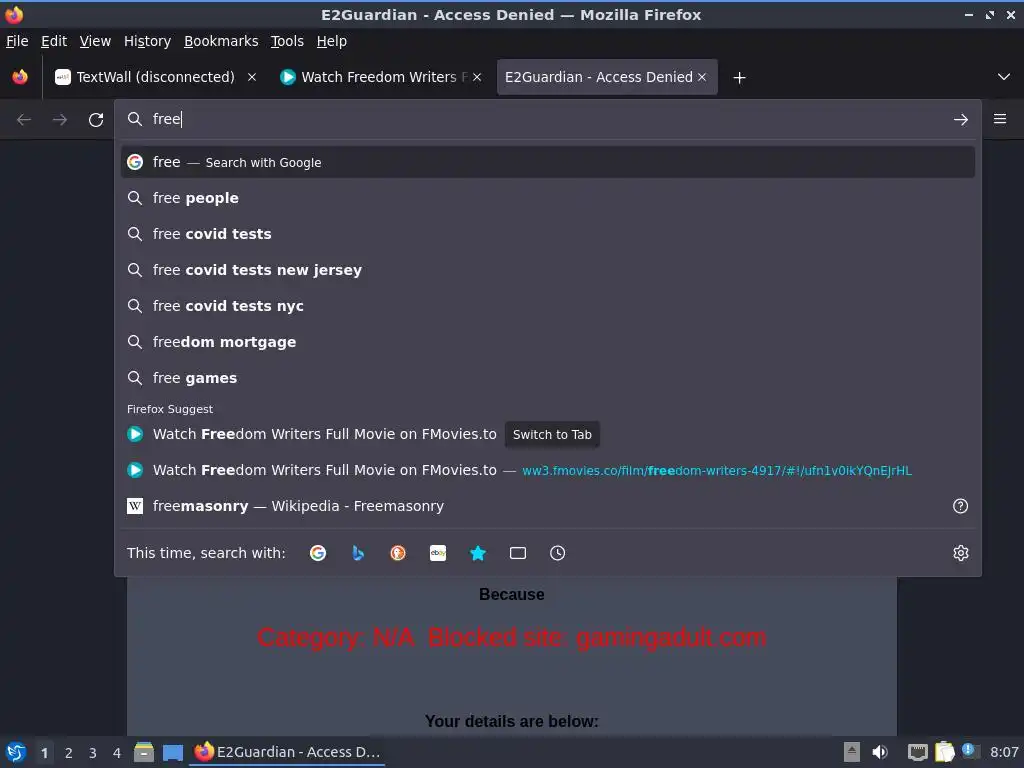Open the View menu
1024x768 pixels.
coord(95,41)
